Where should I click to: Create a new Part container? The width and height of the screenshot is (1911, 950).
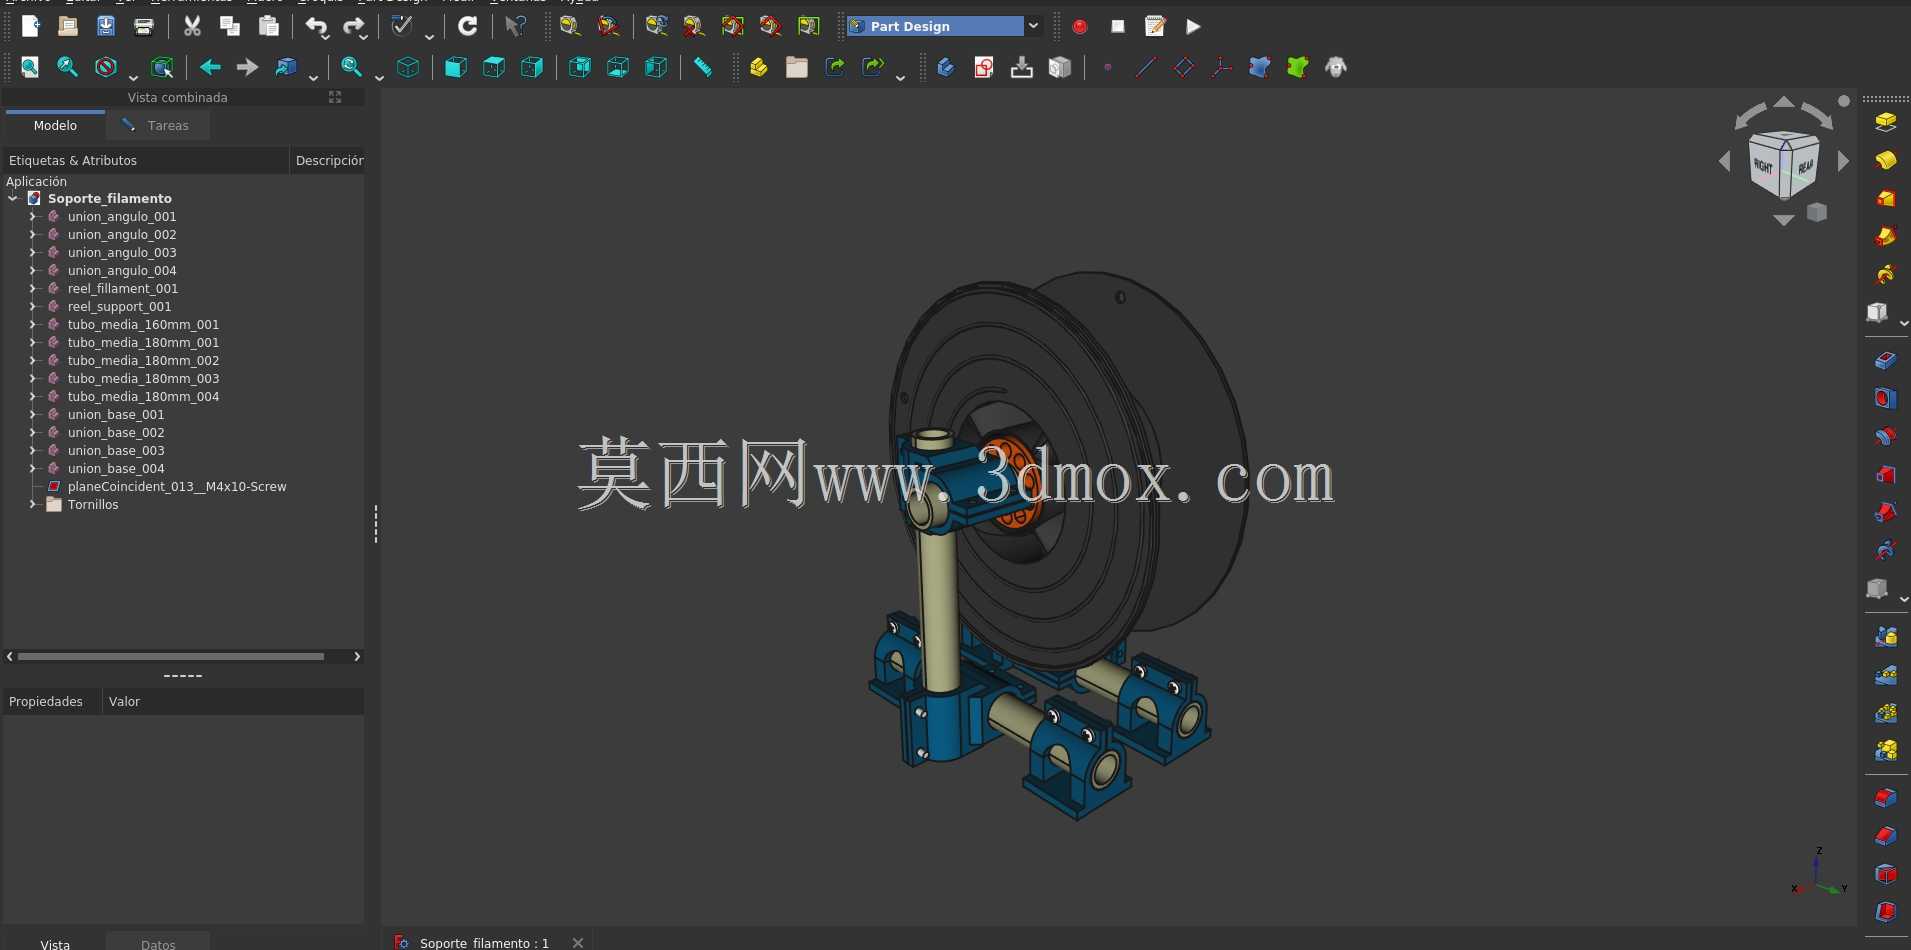click(759, 67)
